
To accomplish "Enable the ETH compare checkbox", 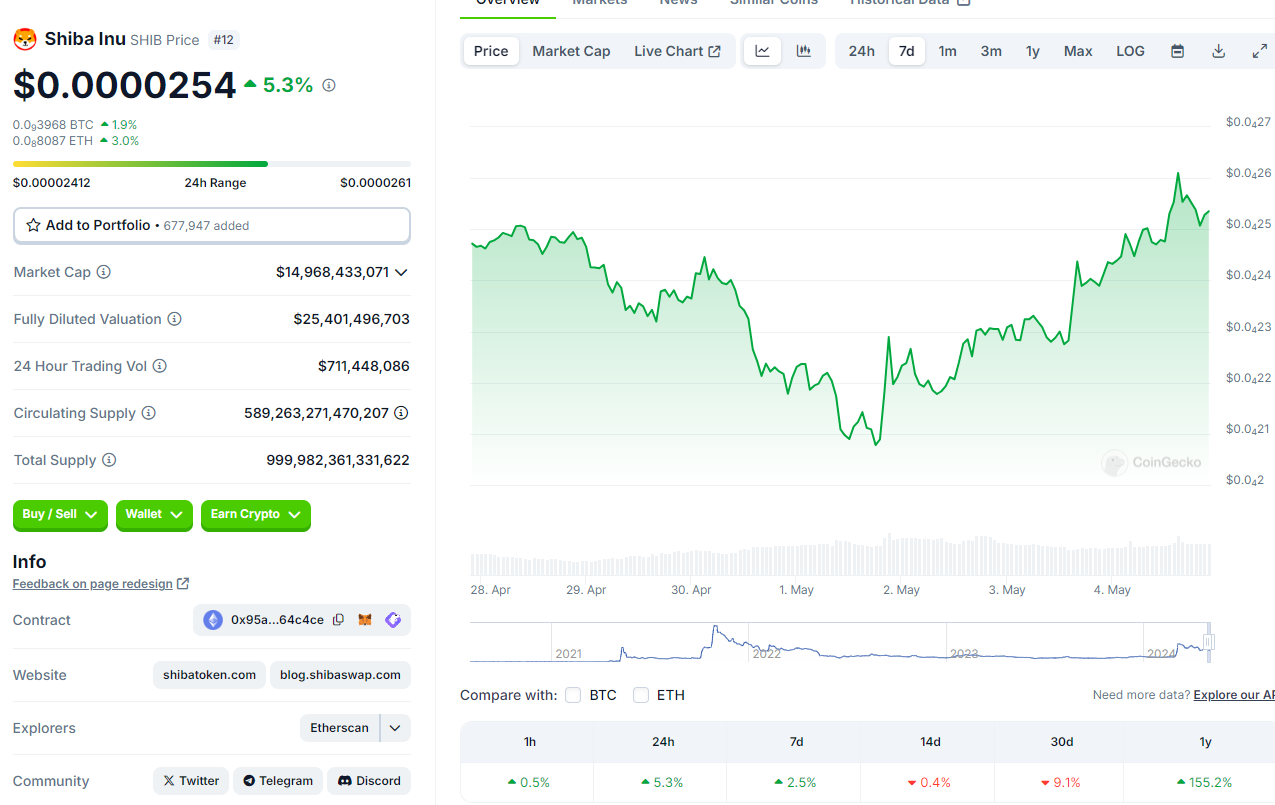I will click(x=641, y=695).
